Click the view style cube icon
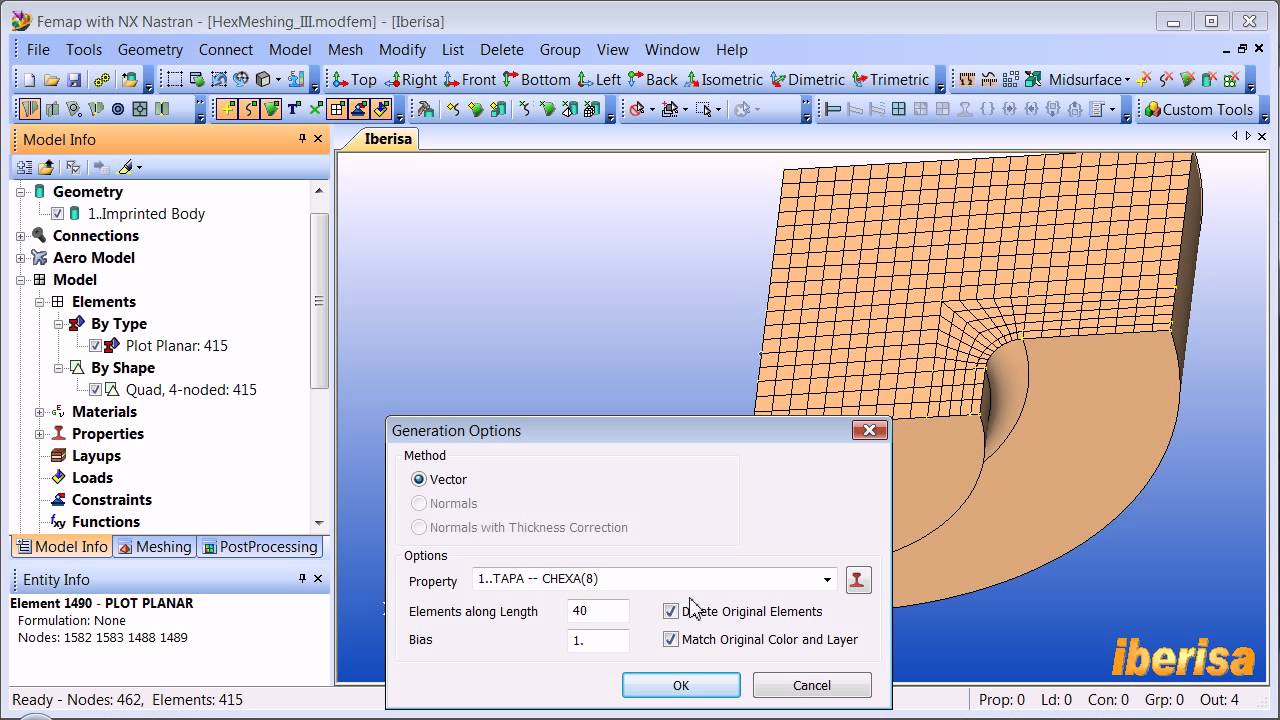The height and width of the screenshot is (720, 1280). click(263, 80)
